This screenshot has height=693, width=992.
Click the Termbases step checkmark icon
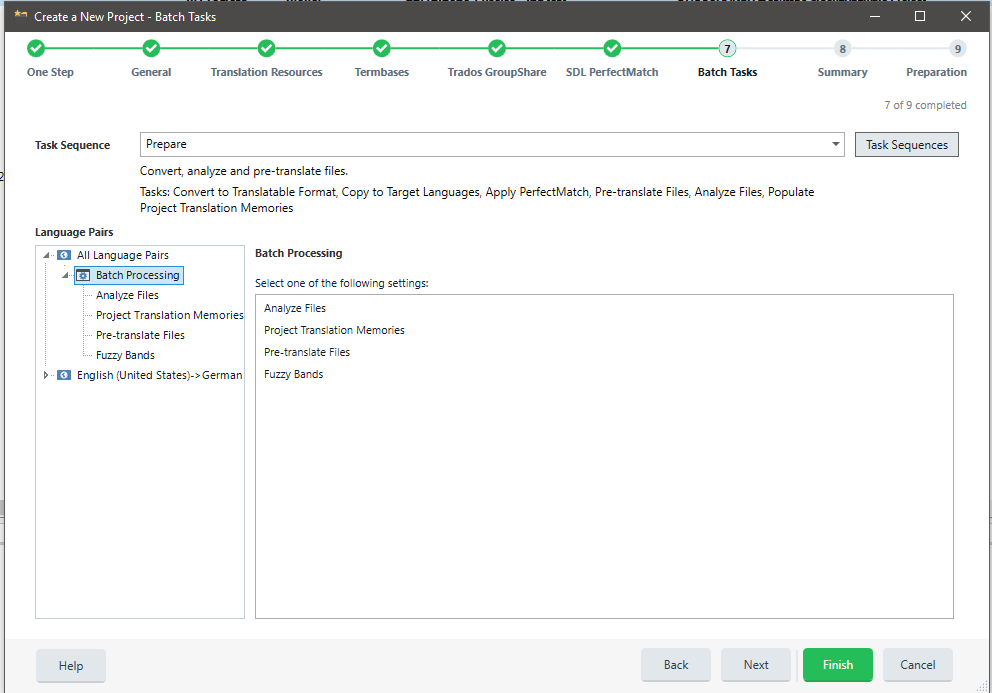381,49
